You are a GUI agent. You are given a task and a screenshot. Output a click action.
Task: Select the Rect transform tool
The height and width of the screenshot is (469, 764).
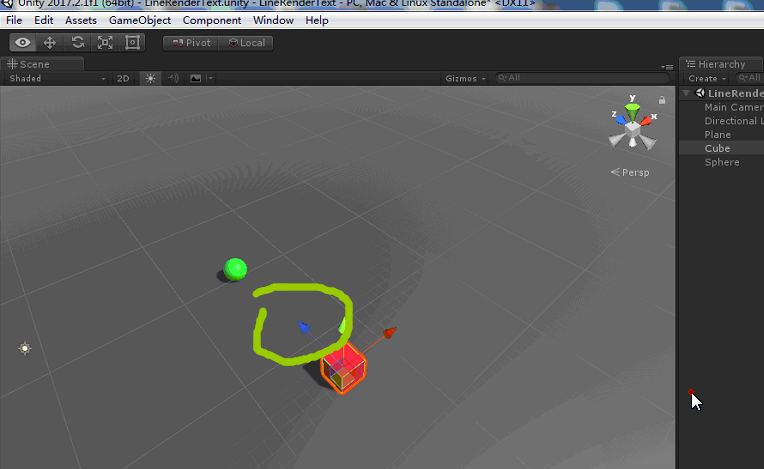pos(132,43)
